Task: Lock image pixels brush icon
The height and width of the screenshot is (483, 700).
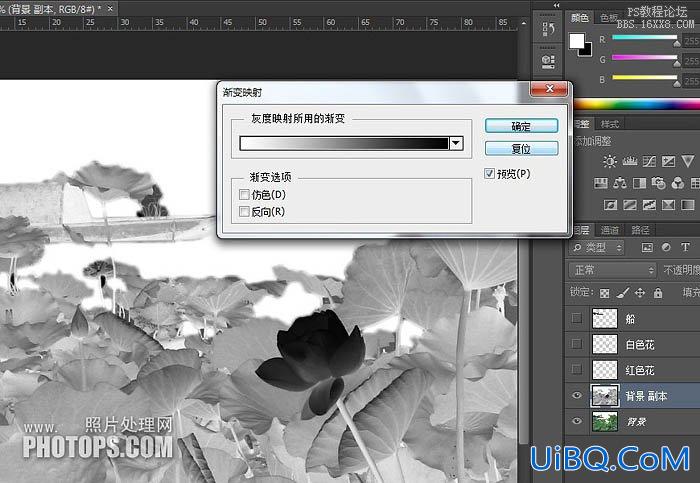Action: (x=622, y=293)
